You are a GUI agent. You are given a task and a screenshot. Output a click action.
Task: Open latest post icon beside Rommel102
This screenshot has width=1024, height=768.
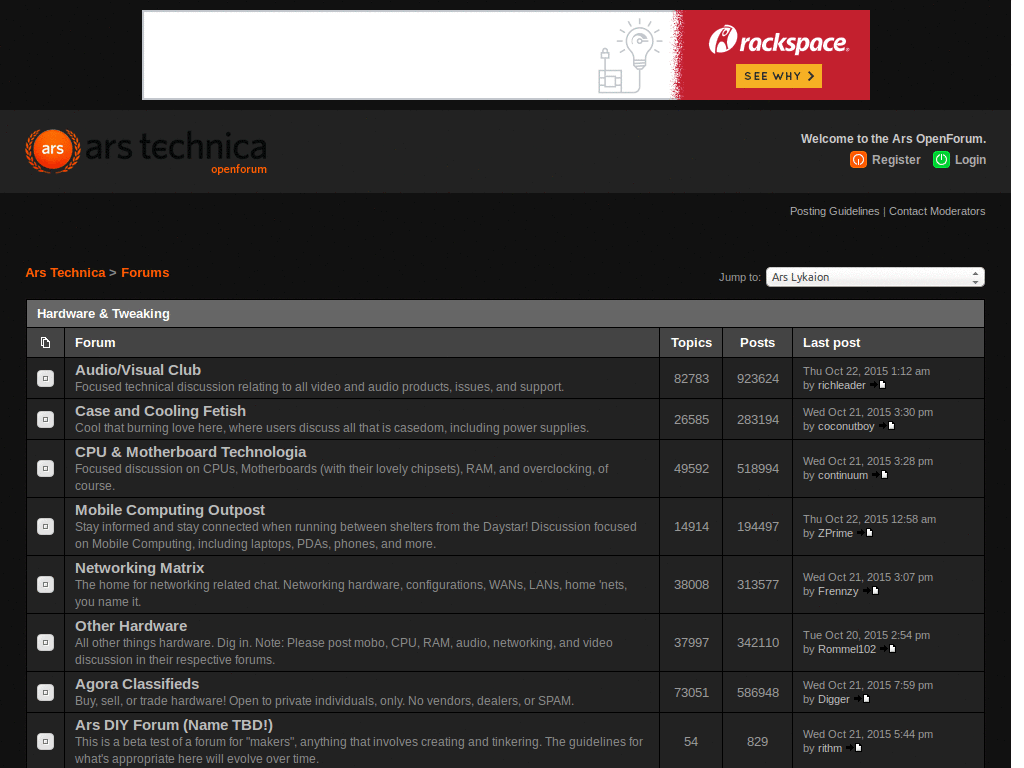pyautogui.click(x=888, y=650)
